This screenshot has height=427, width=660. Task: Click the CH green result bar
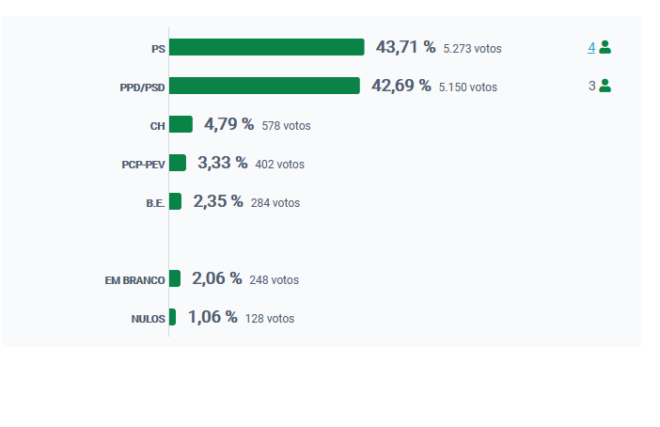tap(181, 124)
